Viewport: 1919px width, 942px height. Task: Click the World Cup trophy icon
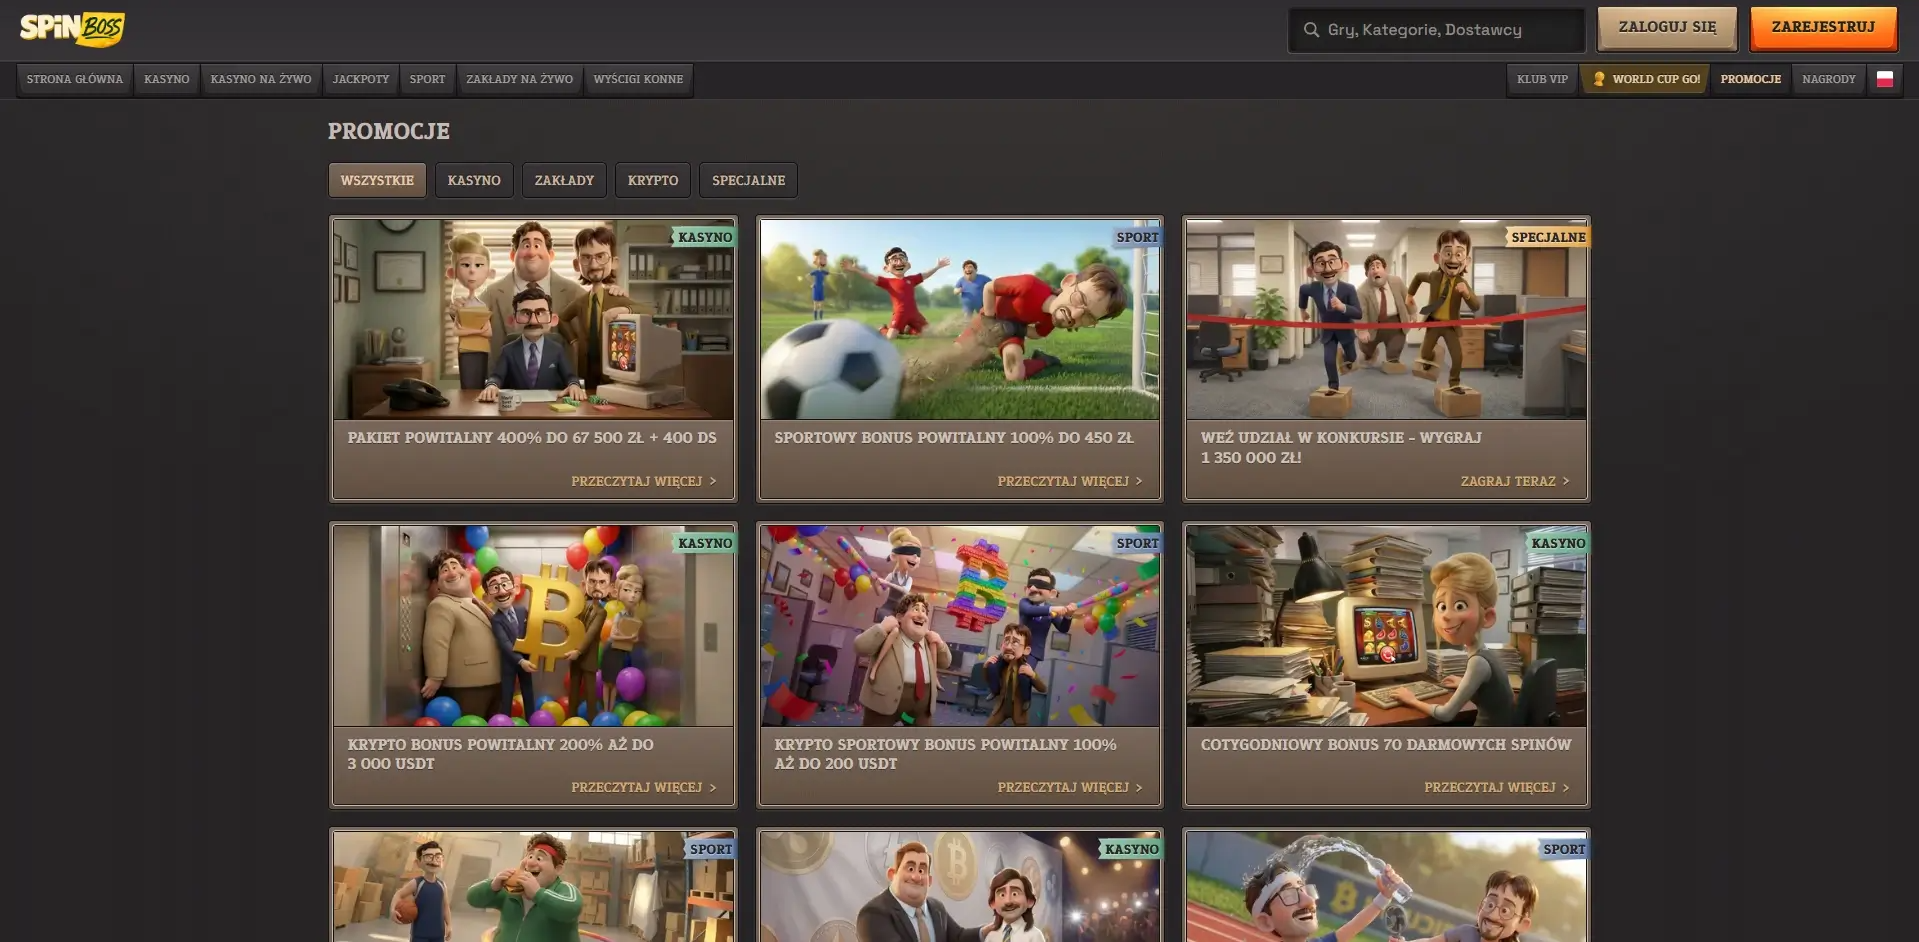tap(1599, 79)
